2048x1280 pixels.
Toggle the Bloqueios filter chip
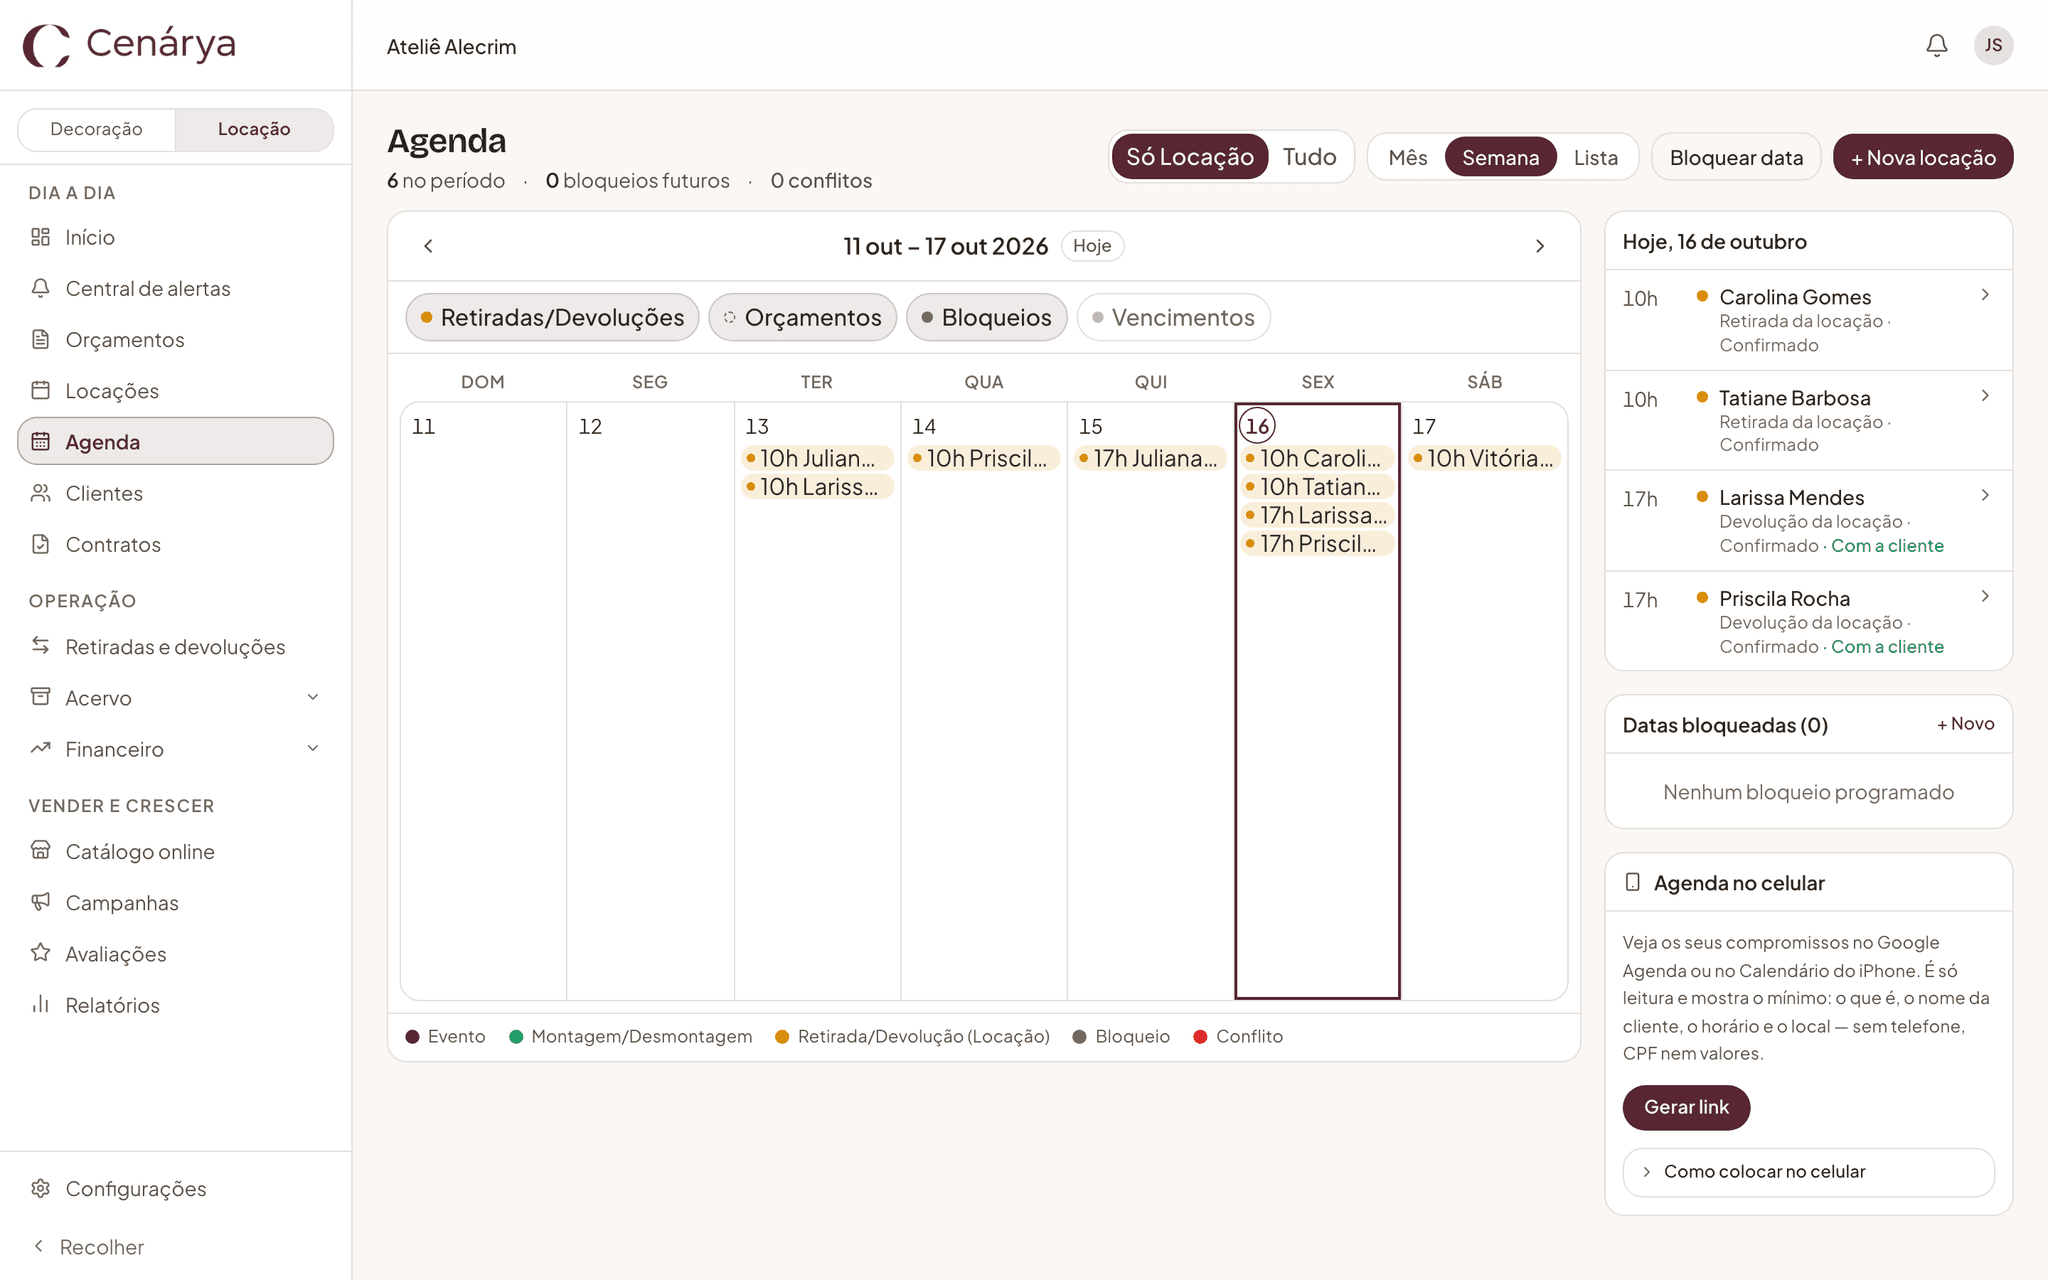(x=986, y=317)
